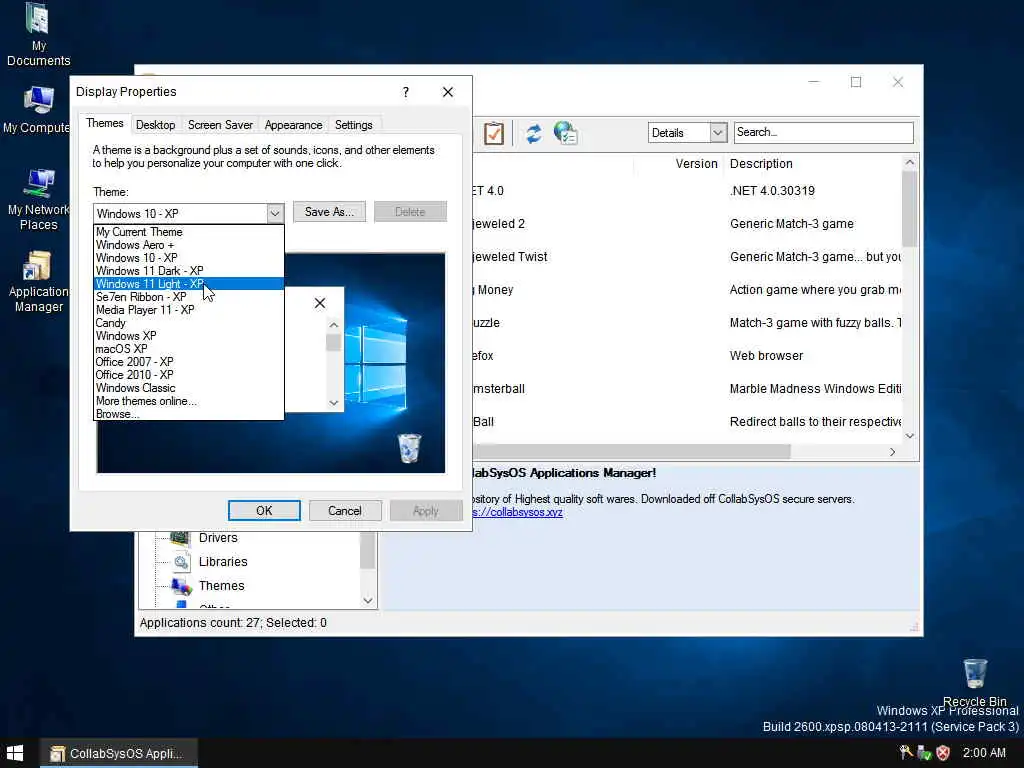Click the Search field in Applications Manager
Screen dimensions: 1024x768
[824, 133]
